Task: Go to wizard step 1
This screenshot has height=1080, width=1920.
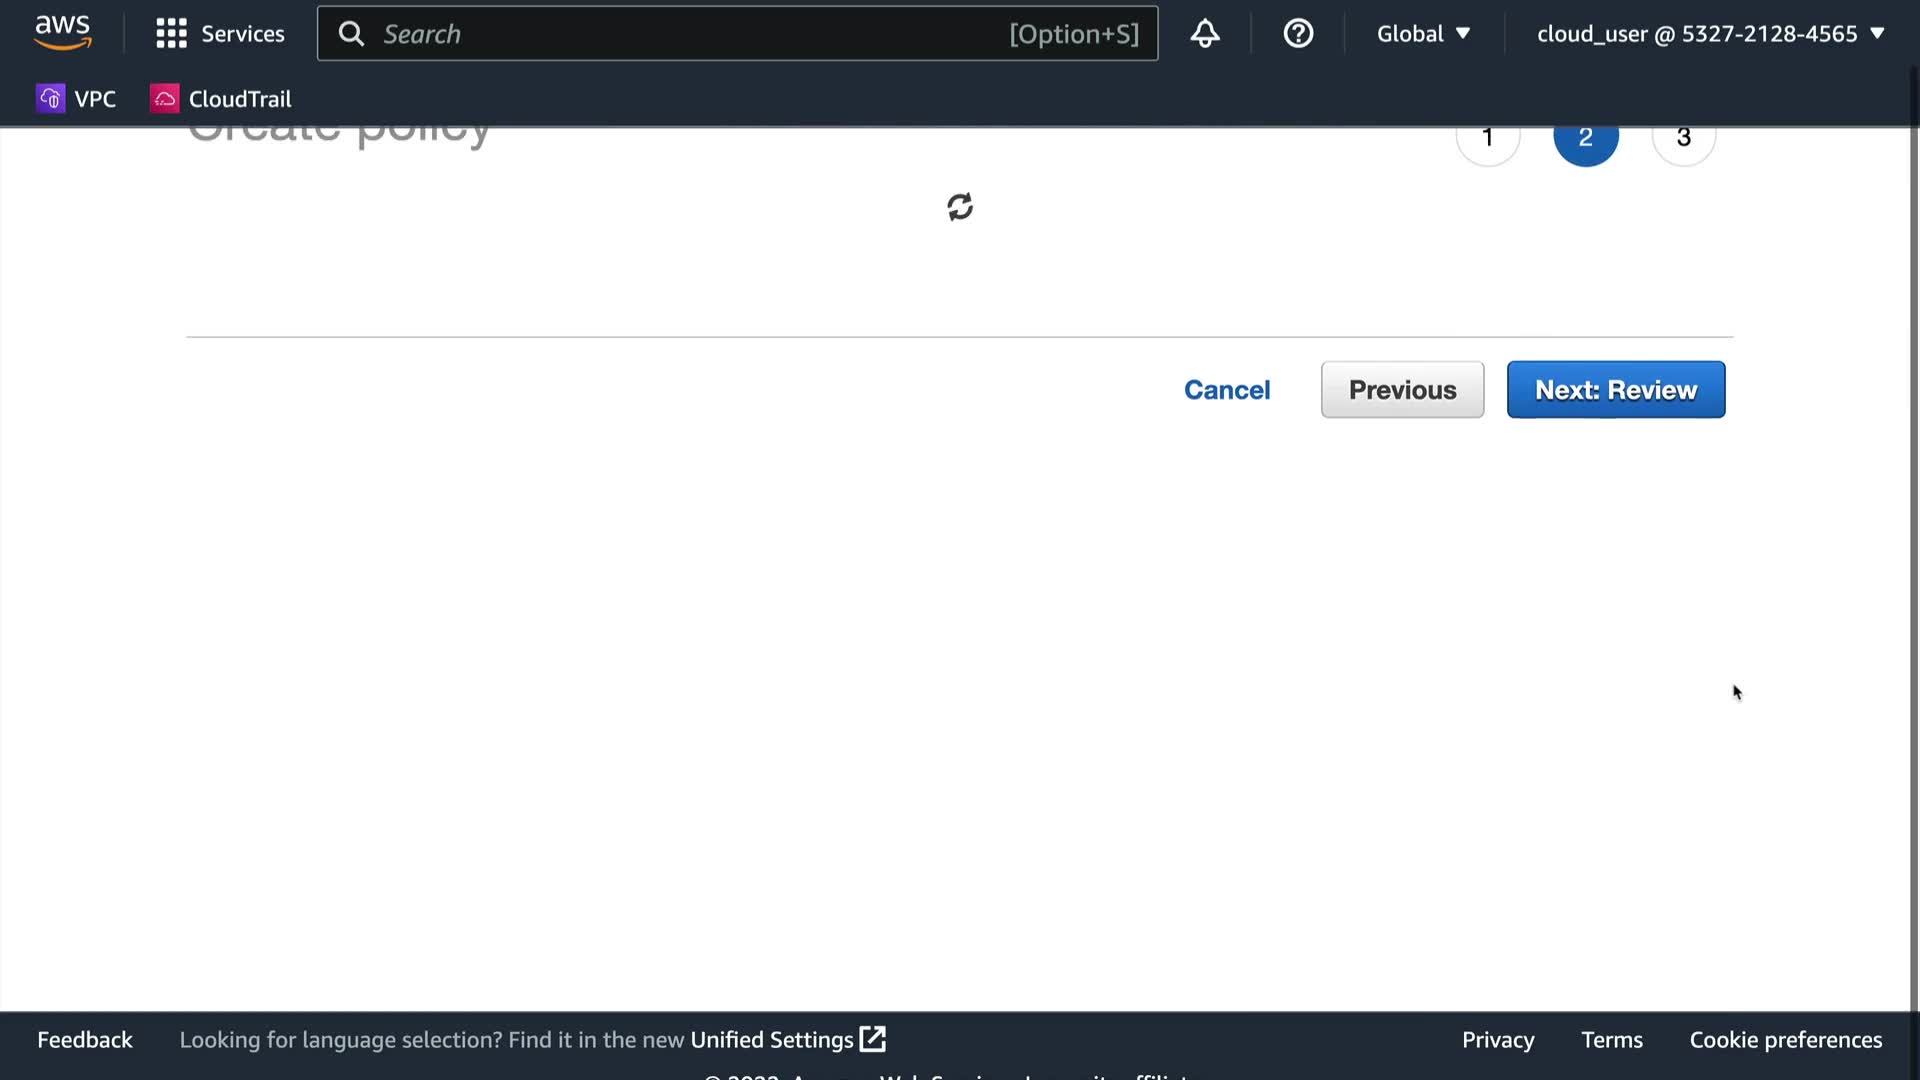Action: pyautogui.click(x=1488, y=140)
